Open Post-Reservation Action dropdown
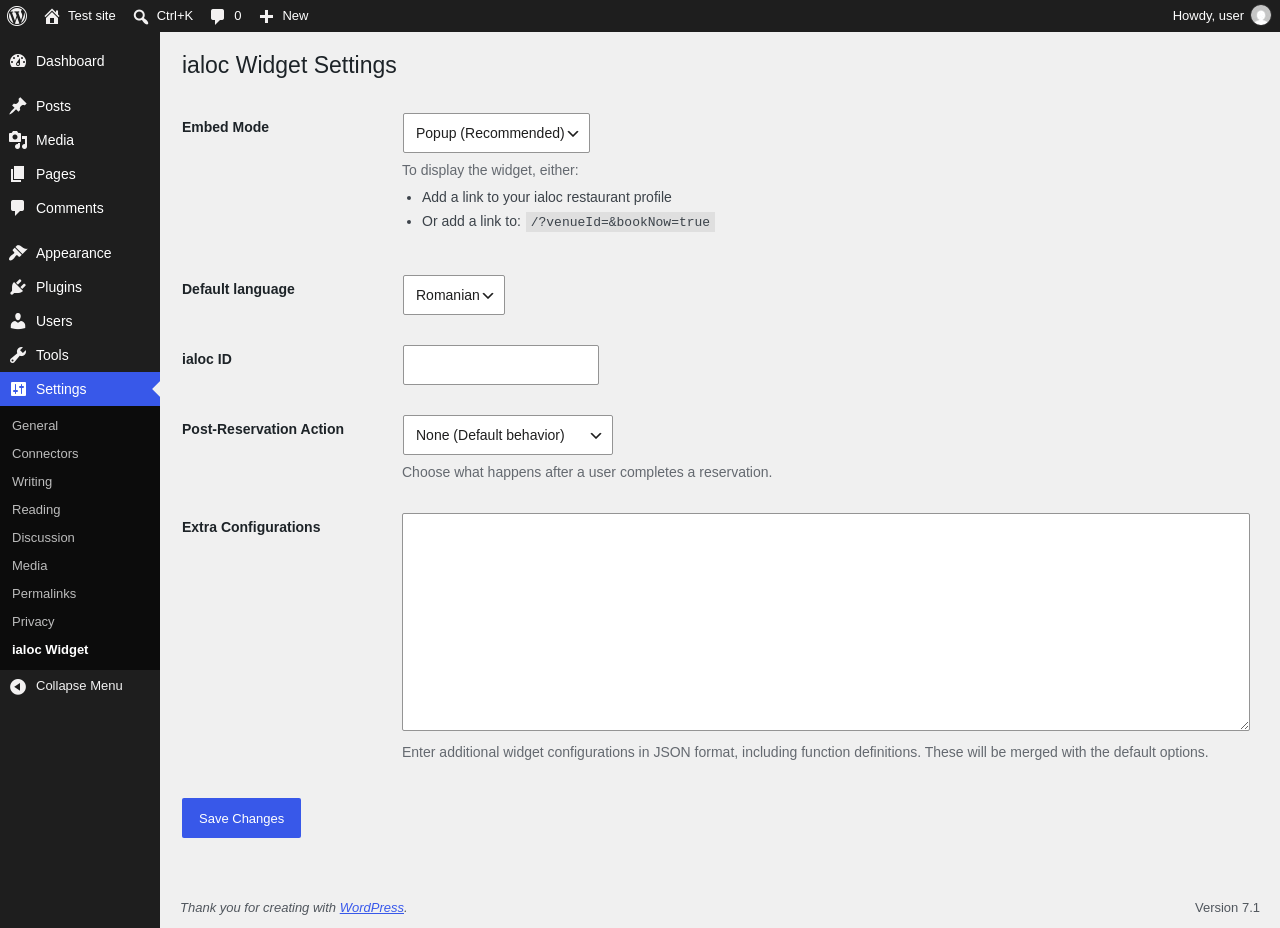This screenshot has width=1280, height=928. pyautogui.click(x=508, y=435)
